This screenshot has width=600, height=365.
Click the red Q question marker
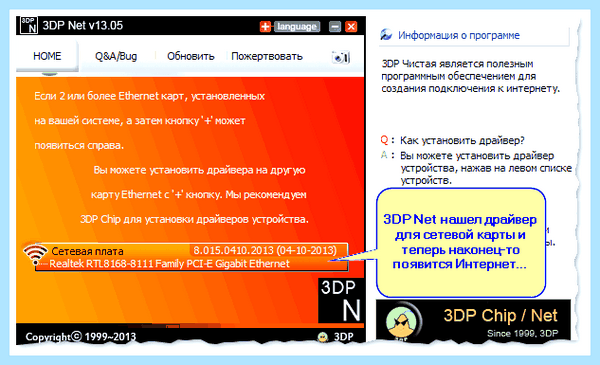[384, 140]
